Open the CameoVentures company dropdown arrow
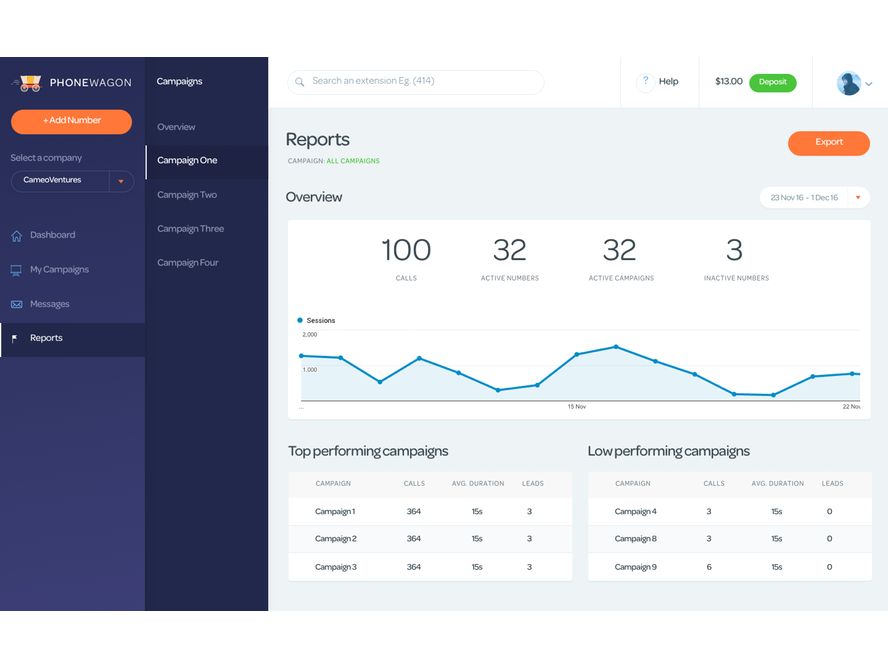The image size is (888, 666). pyautogui.click(x=121, y=181)
